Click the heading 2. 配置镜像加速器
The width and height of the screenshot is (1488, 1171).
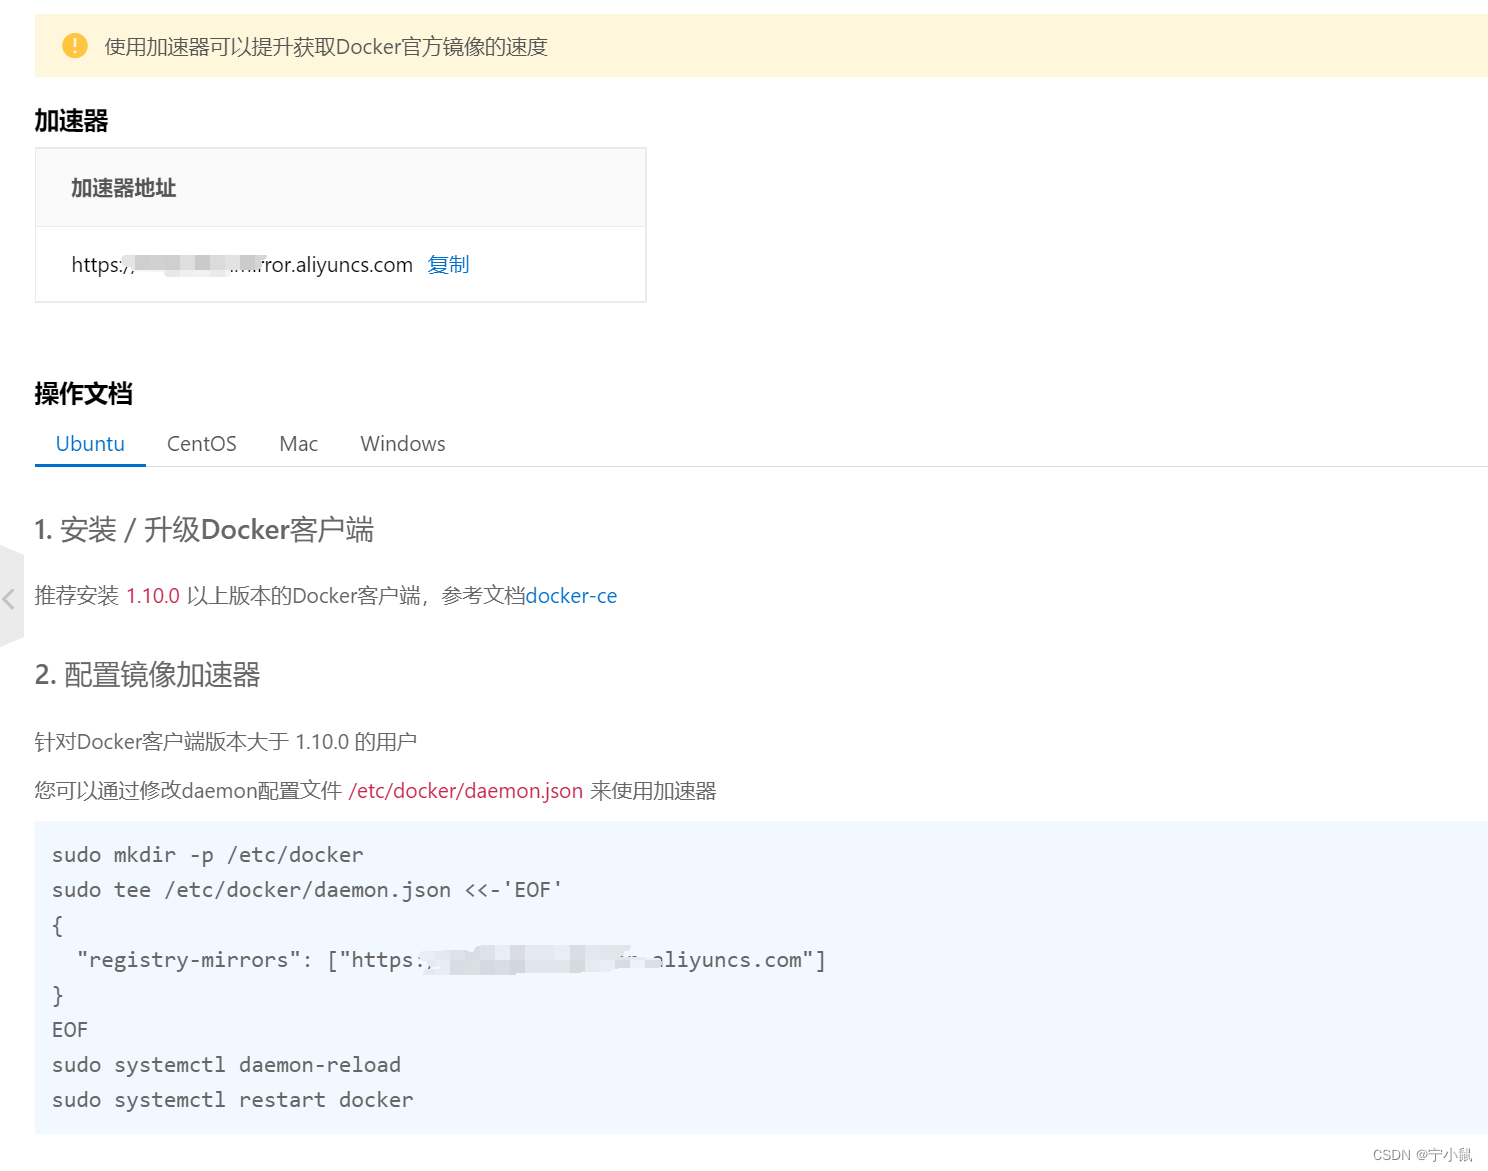(x=148, y=675)
